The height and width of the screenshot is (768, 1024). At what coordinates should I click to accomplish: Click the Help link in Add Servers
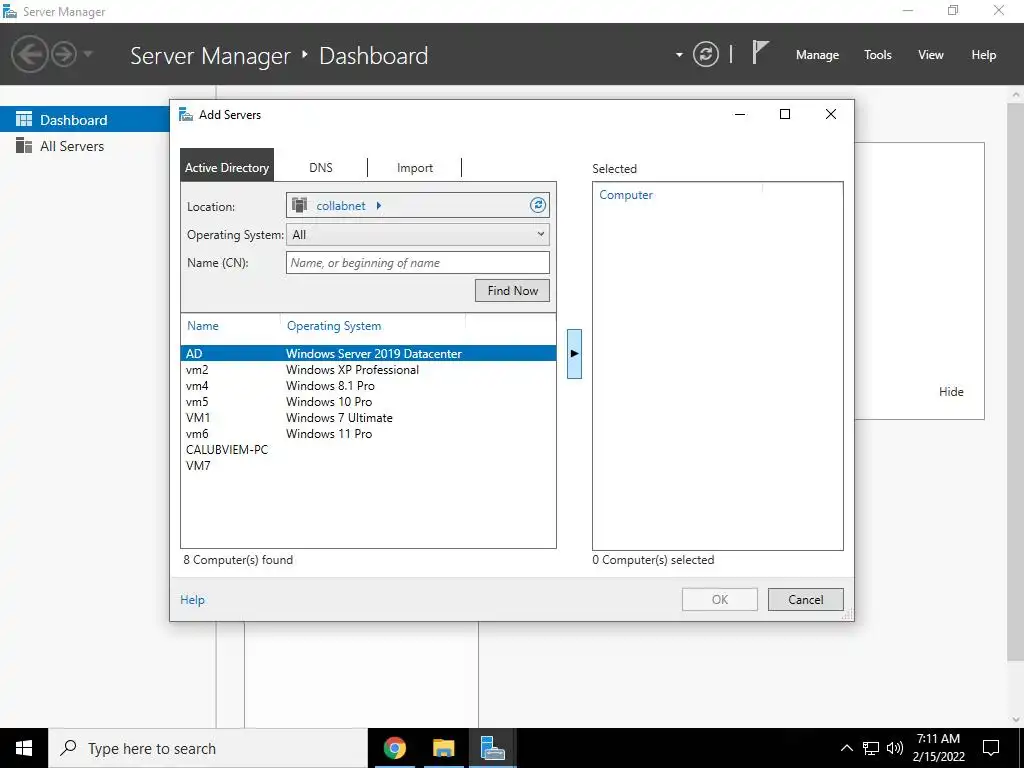click(x=192, y=600)
